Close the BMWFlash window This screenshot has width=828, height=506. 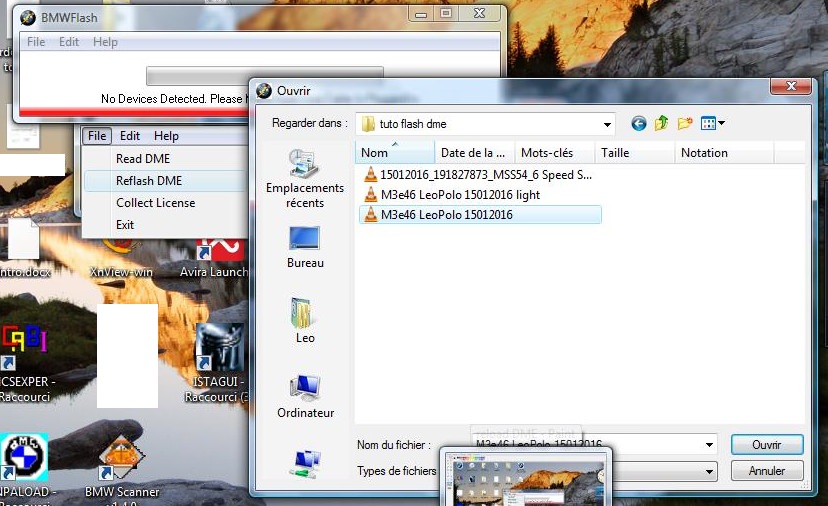(x=479, y=13)
